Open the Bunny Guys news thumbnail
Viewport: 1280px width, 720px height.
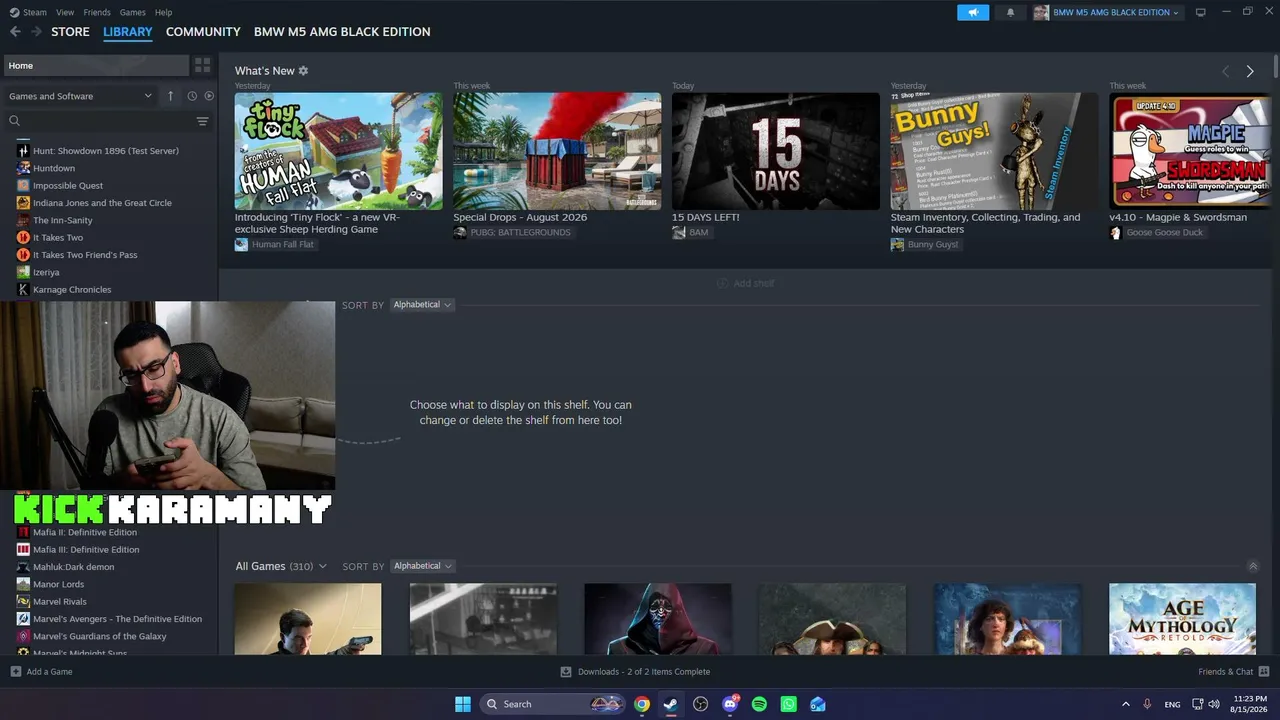pos(995,151)
